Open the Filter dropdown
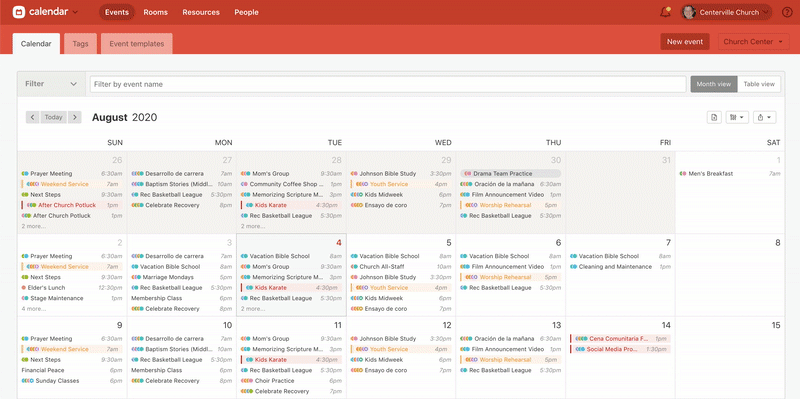 click(51, 84)
